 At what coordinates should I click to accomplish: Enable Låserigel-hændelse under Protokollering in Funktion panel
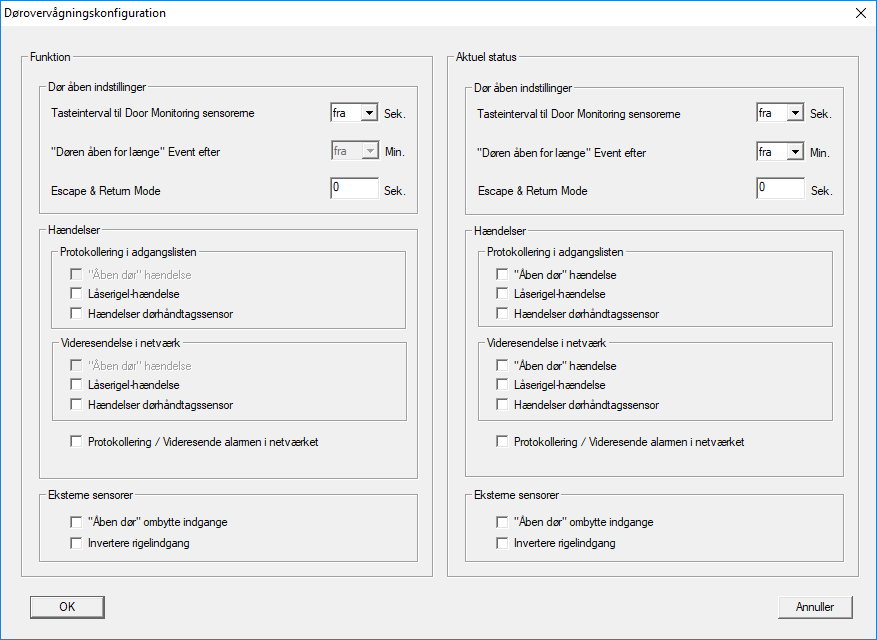(76, 294)
